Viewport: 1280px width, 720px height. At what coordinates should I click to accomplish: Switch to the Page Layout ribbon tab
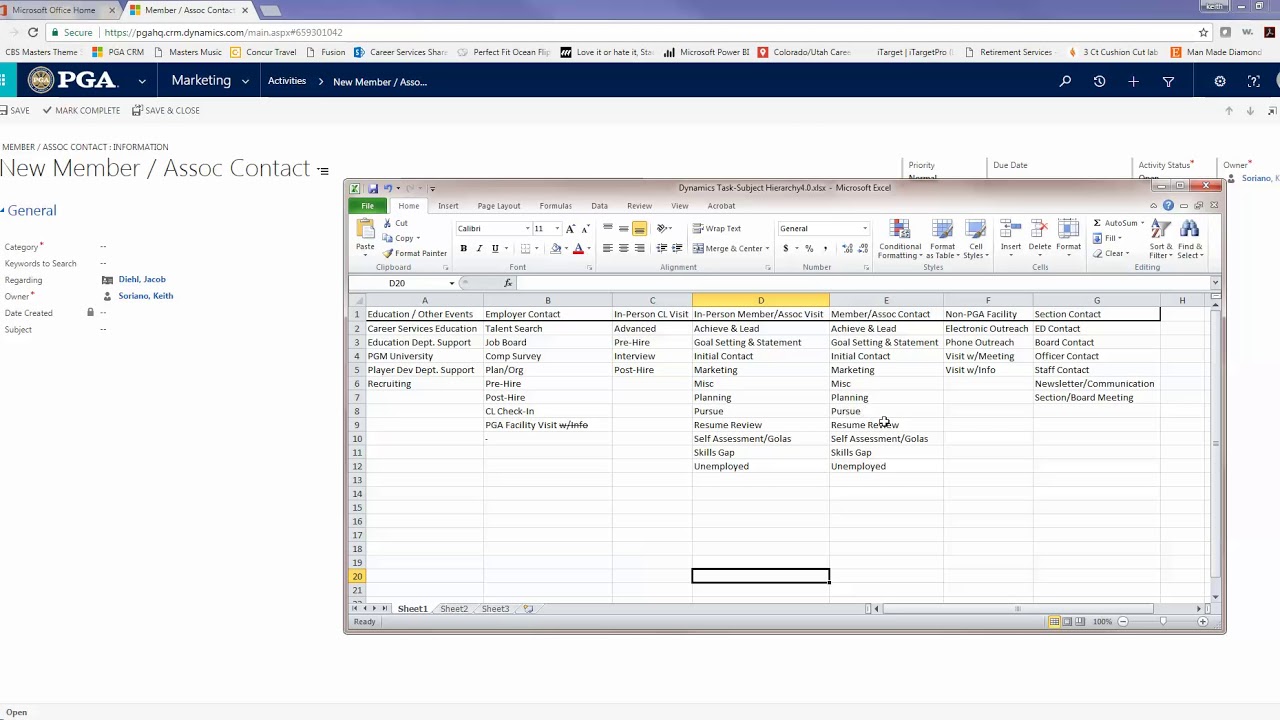coord(499,206)
